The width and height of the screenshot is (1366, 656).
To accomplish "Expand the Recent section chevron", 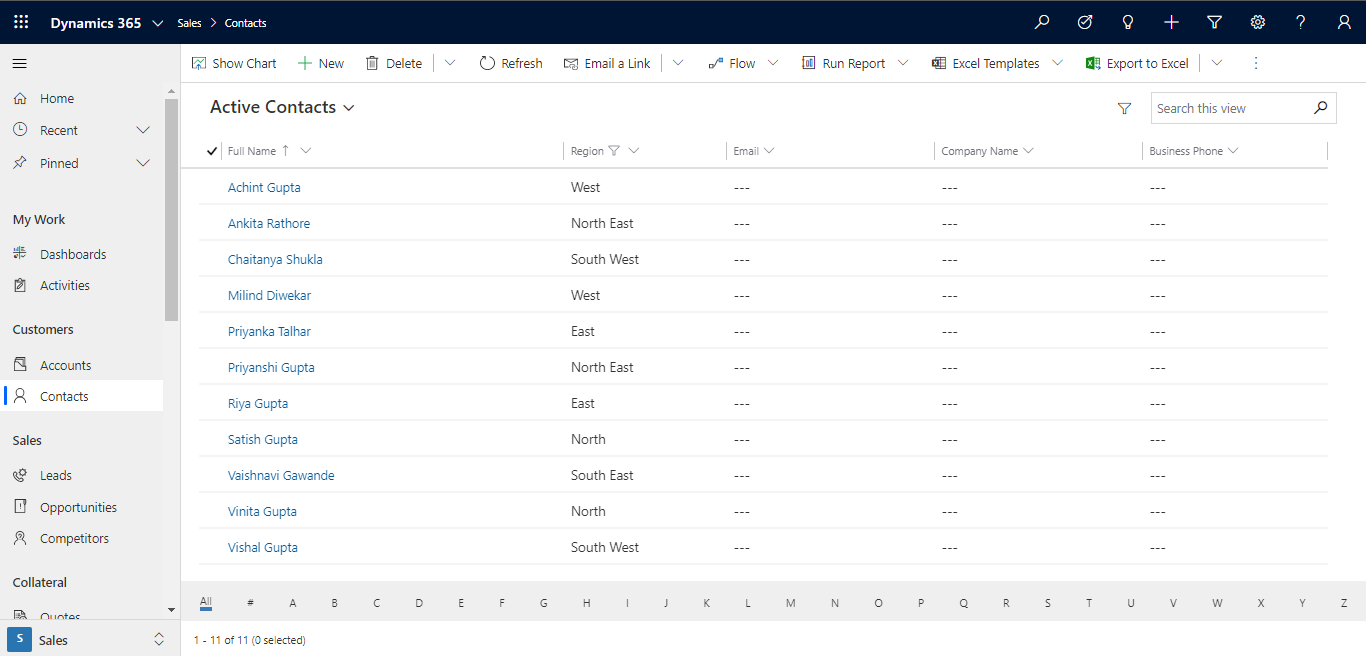I will pos(143,130).
